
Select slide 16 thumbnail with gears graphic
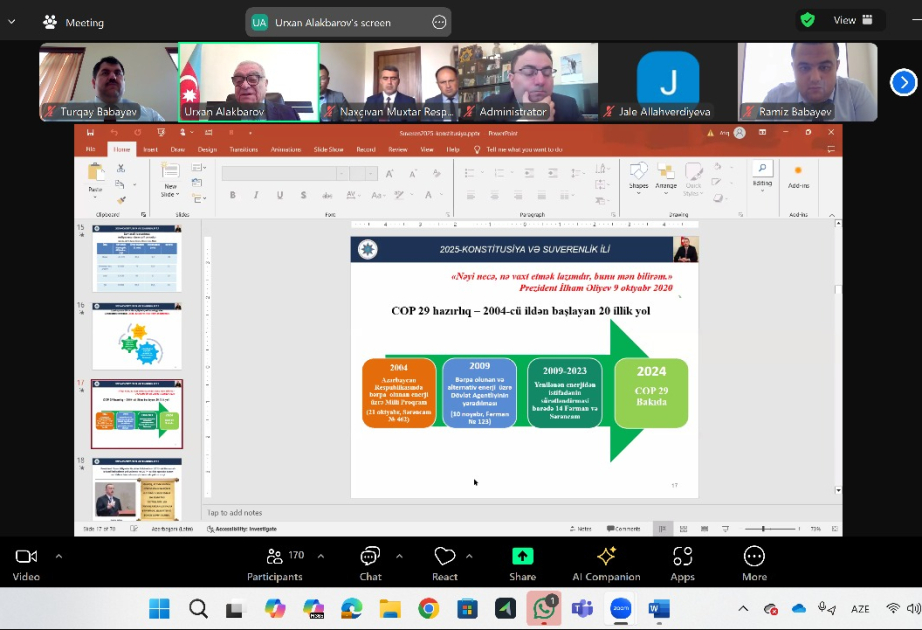click(136, 336)
